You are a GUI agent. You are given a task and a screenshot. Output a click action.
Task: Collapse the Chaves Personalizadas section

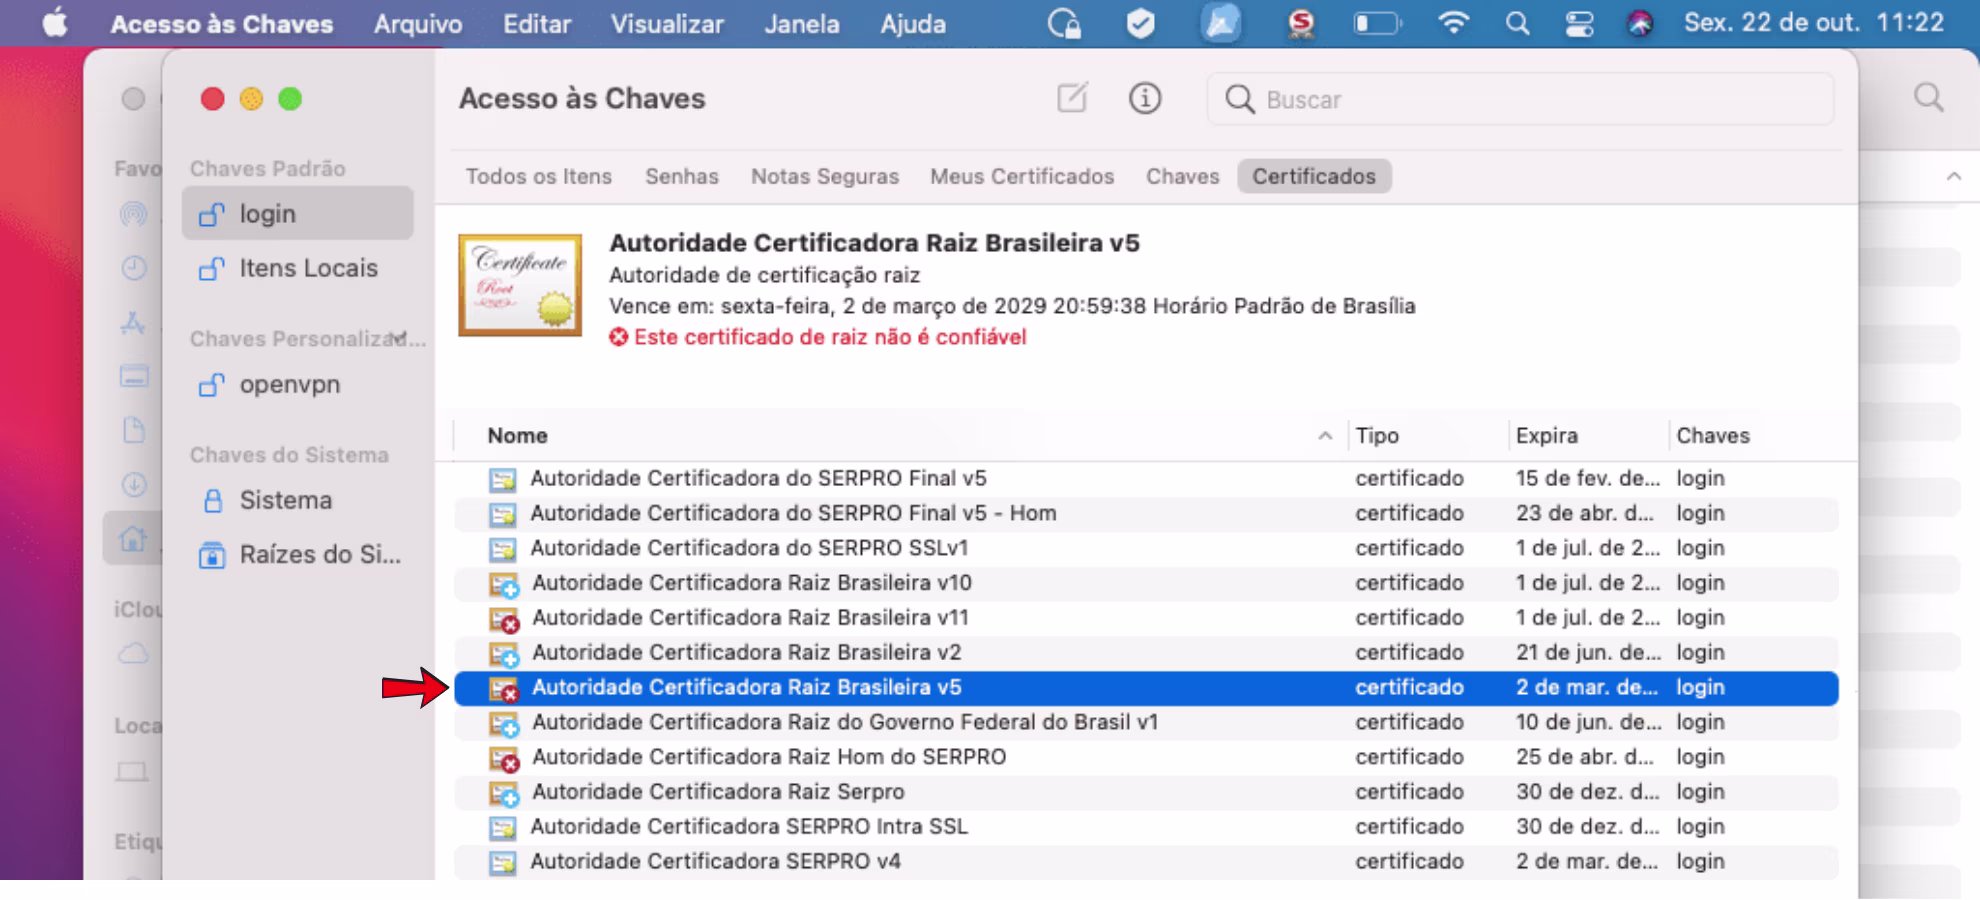pos(400,338)
